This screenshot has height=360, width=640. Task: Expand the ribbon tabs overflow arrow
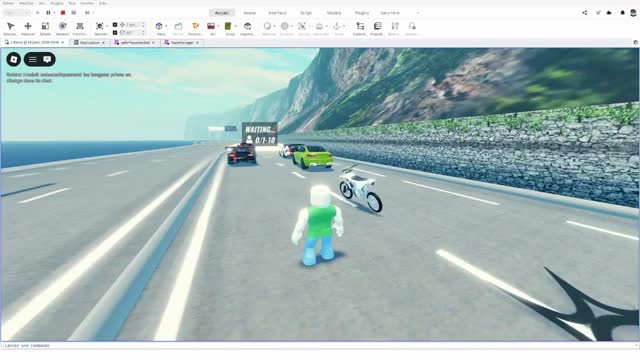(418, 13)
